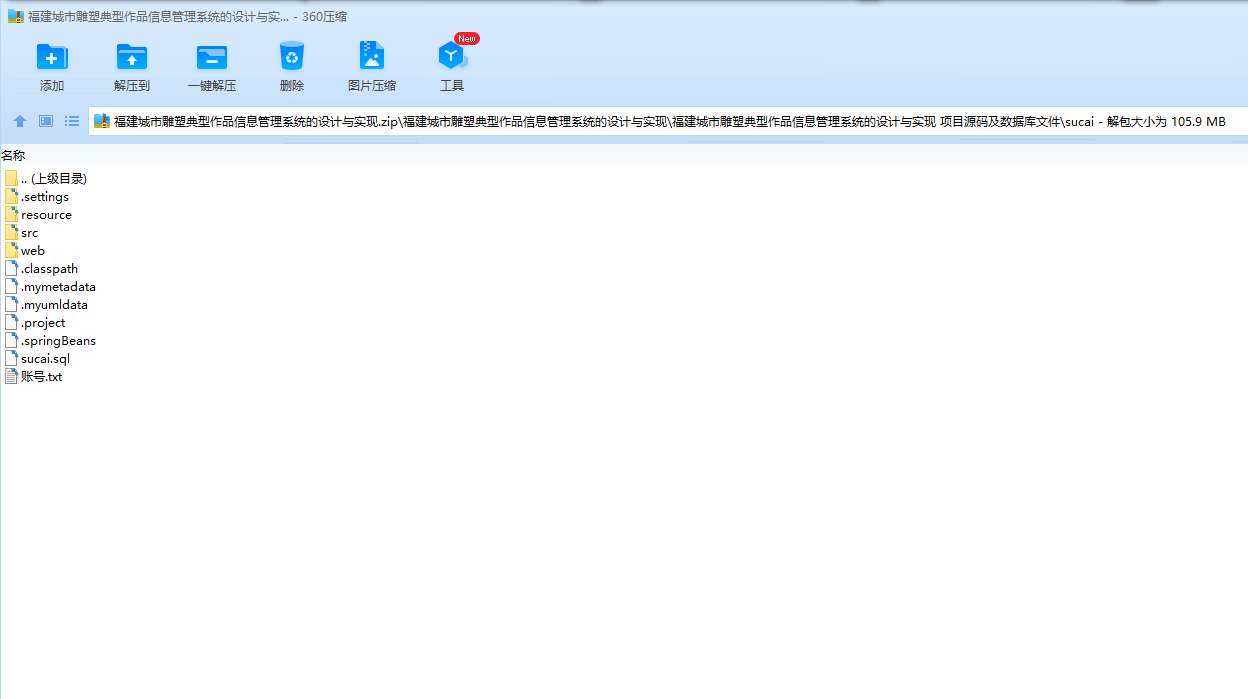Click the .project file icon

11,322
